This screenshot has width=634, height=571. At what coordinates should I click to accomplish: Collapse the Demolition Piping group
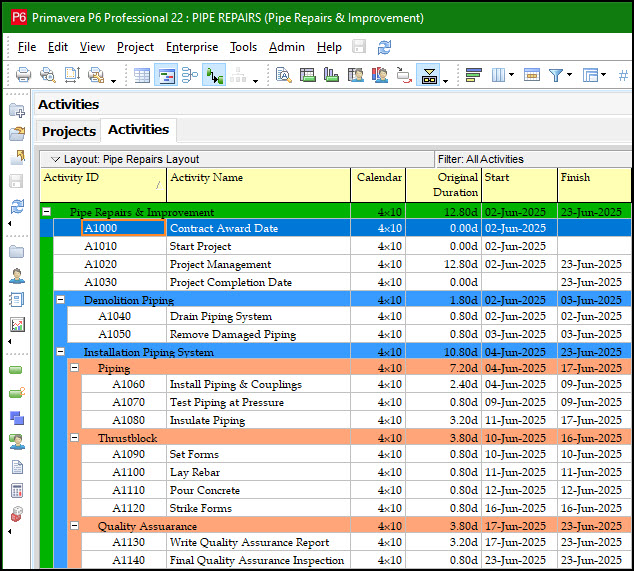[x=60, y=300]
